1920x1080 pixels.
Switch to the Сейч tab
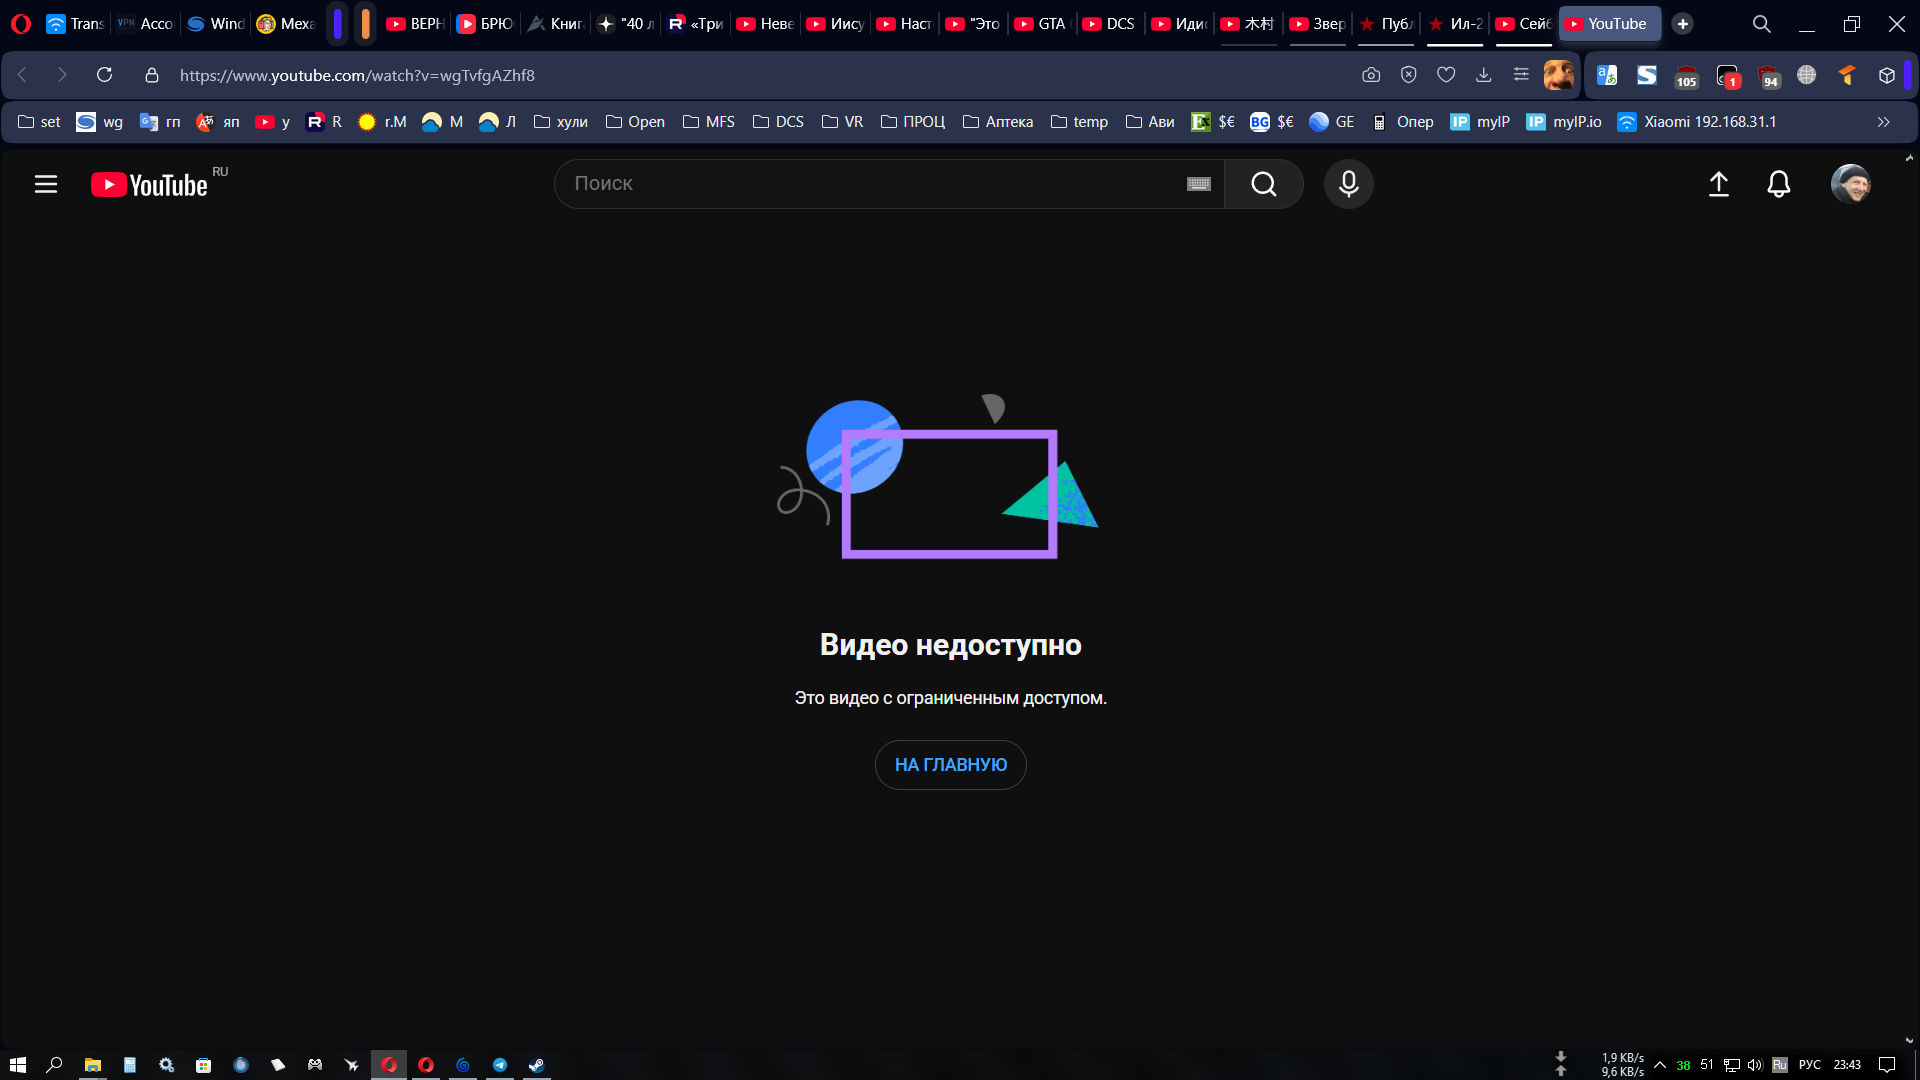point(1524,24)
